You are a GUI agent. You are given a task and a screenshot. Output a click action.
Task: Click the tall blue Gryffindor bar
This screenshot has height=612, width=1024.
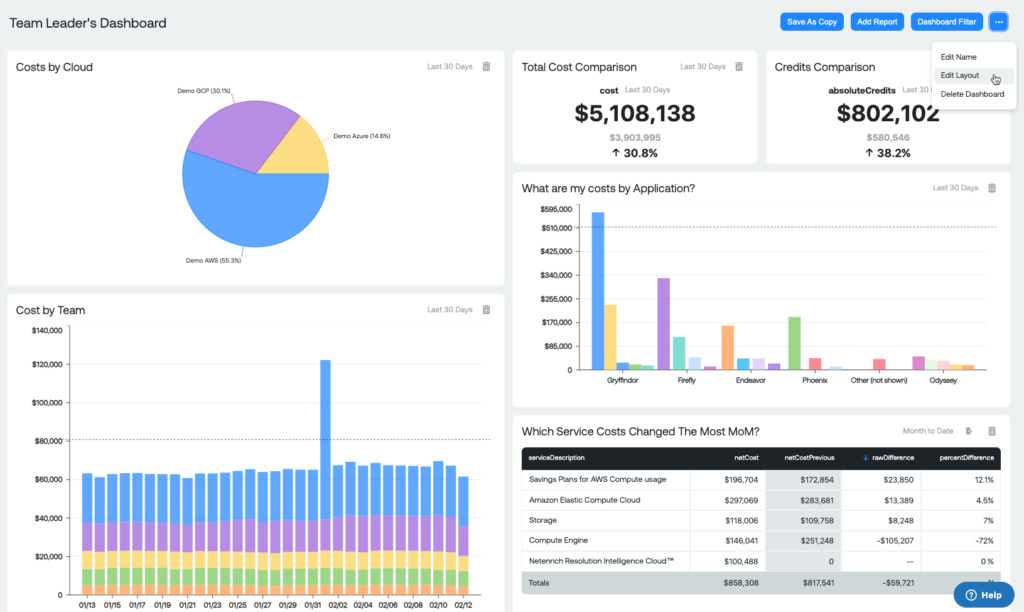click(x=598, y=291)
